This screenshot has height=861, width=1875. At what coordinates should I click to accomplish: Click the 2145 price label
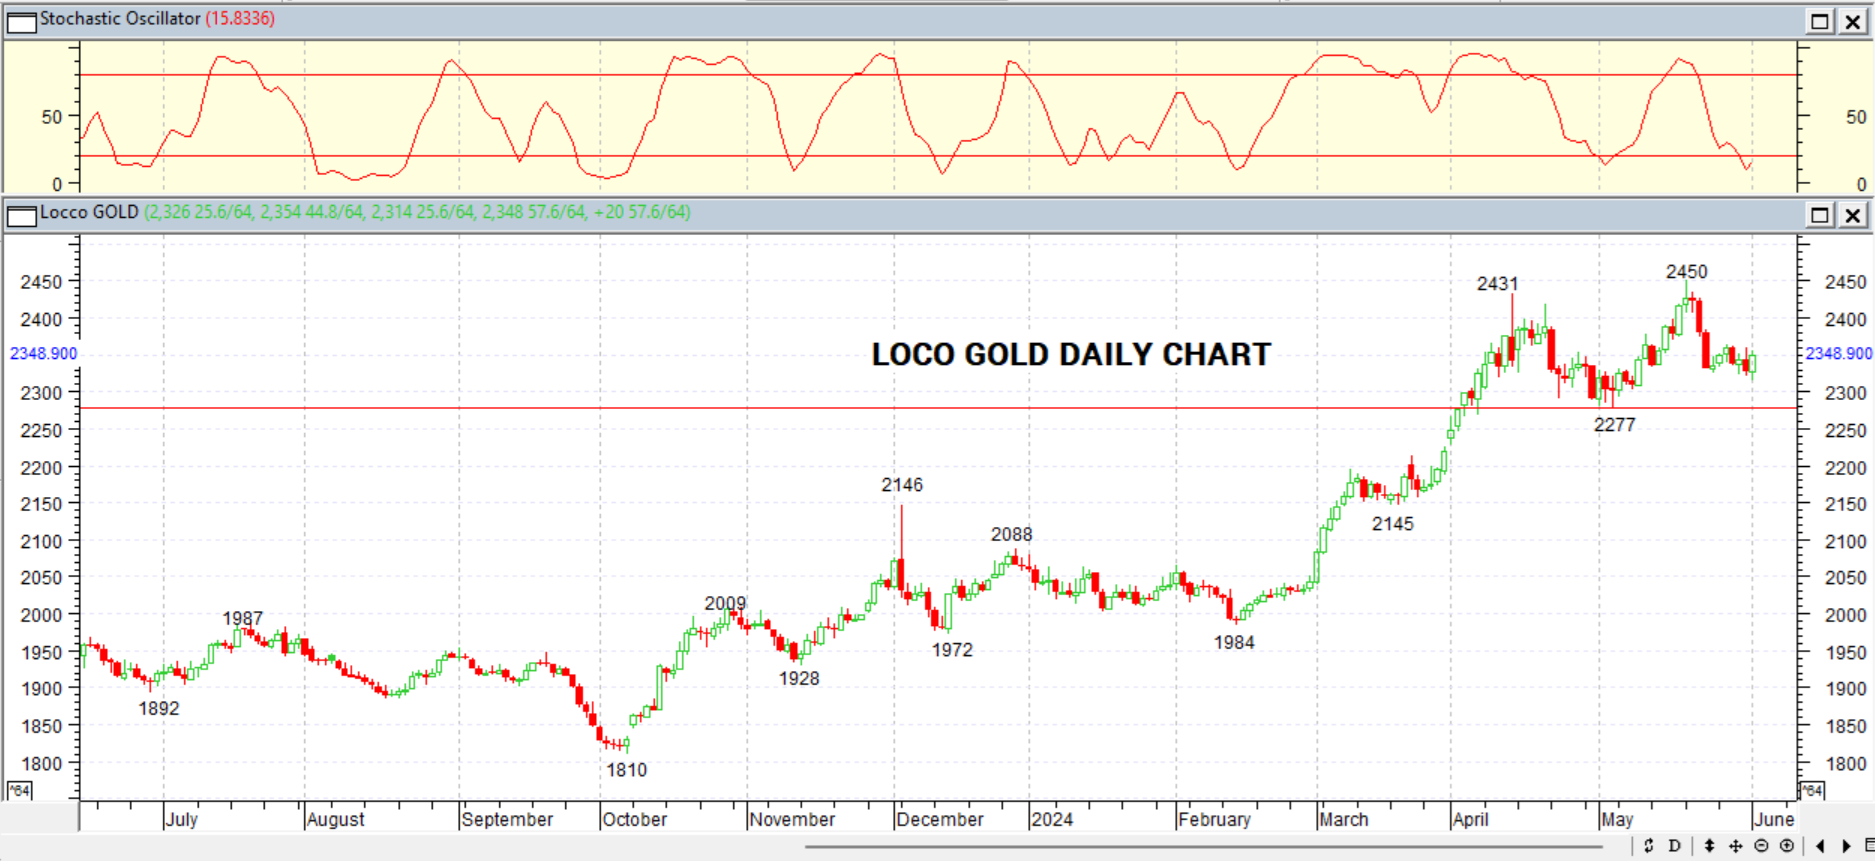click(x=1392, y=524)
